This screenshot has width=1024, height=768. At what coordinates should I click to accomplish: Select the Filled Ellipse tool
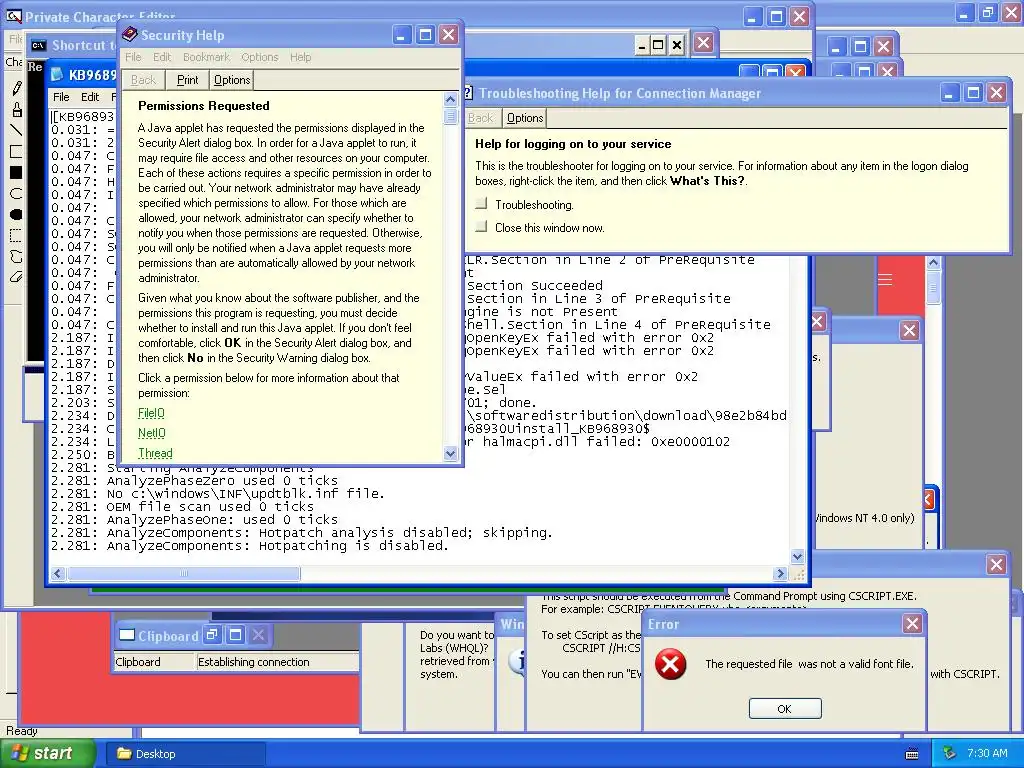click(x=16, y=214)
